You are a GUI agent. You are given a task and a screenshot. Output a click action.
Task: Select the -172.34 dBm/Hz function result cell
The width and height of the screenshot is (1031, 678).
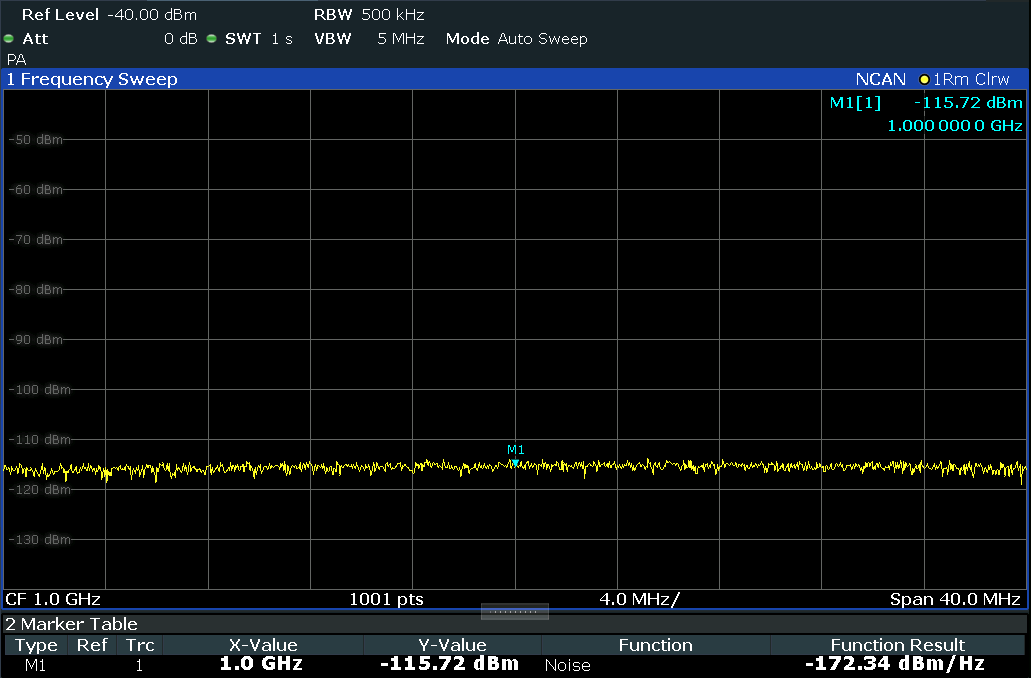pos(896,664)
